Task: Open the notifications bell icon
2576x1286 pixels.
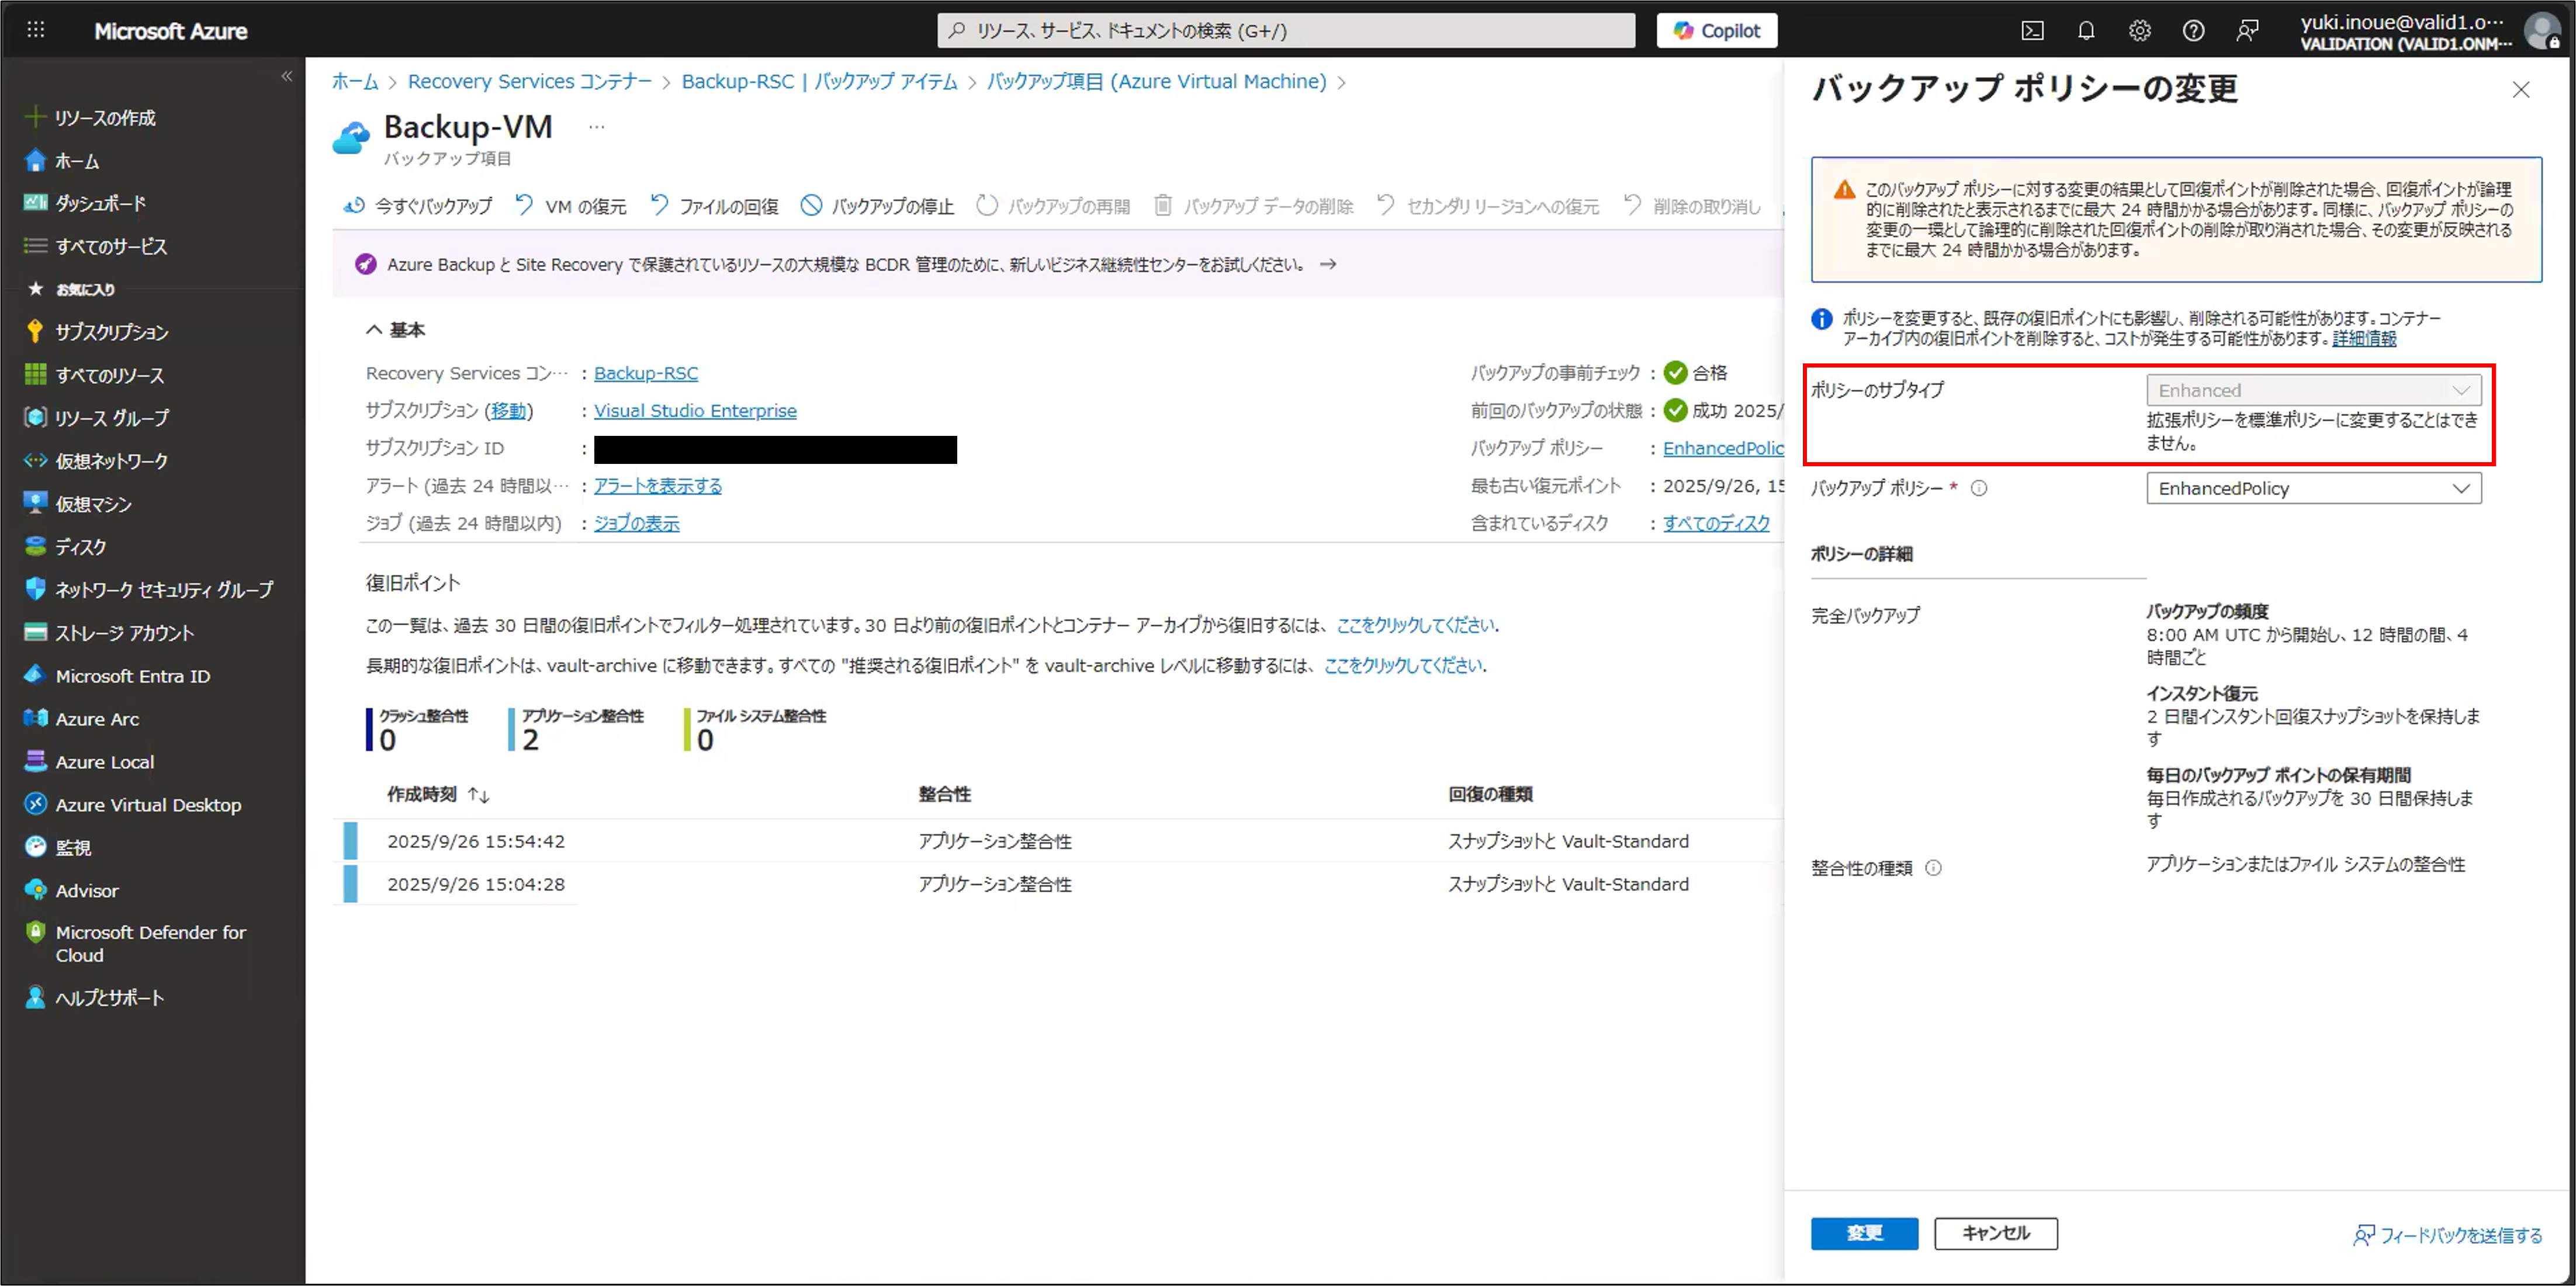Action: pyautogui.click(x=2086, y=31)
